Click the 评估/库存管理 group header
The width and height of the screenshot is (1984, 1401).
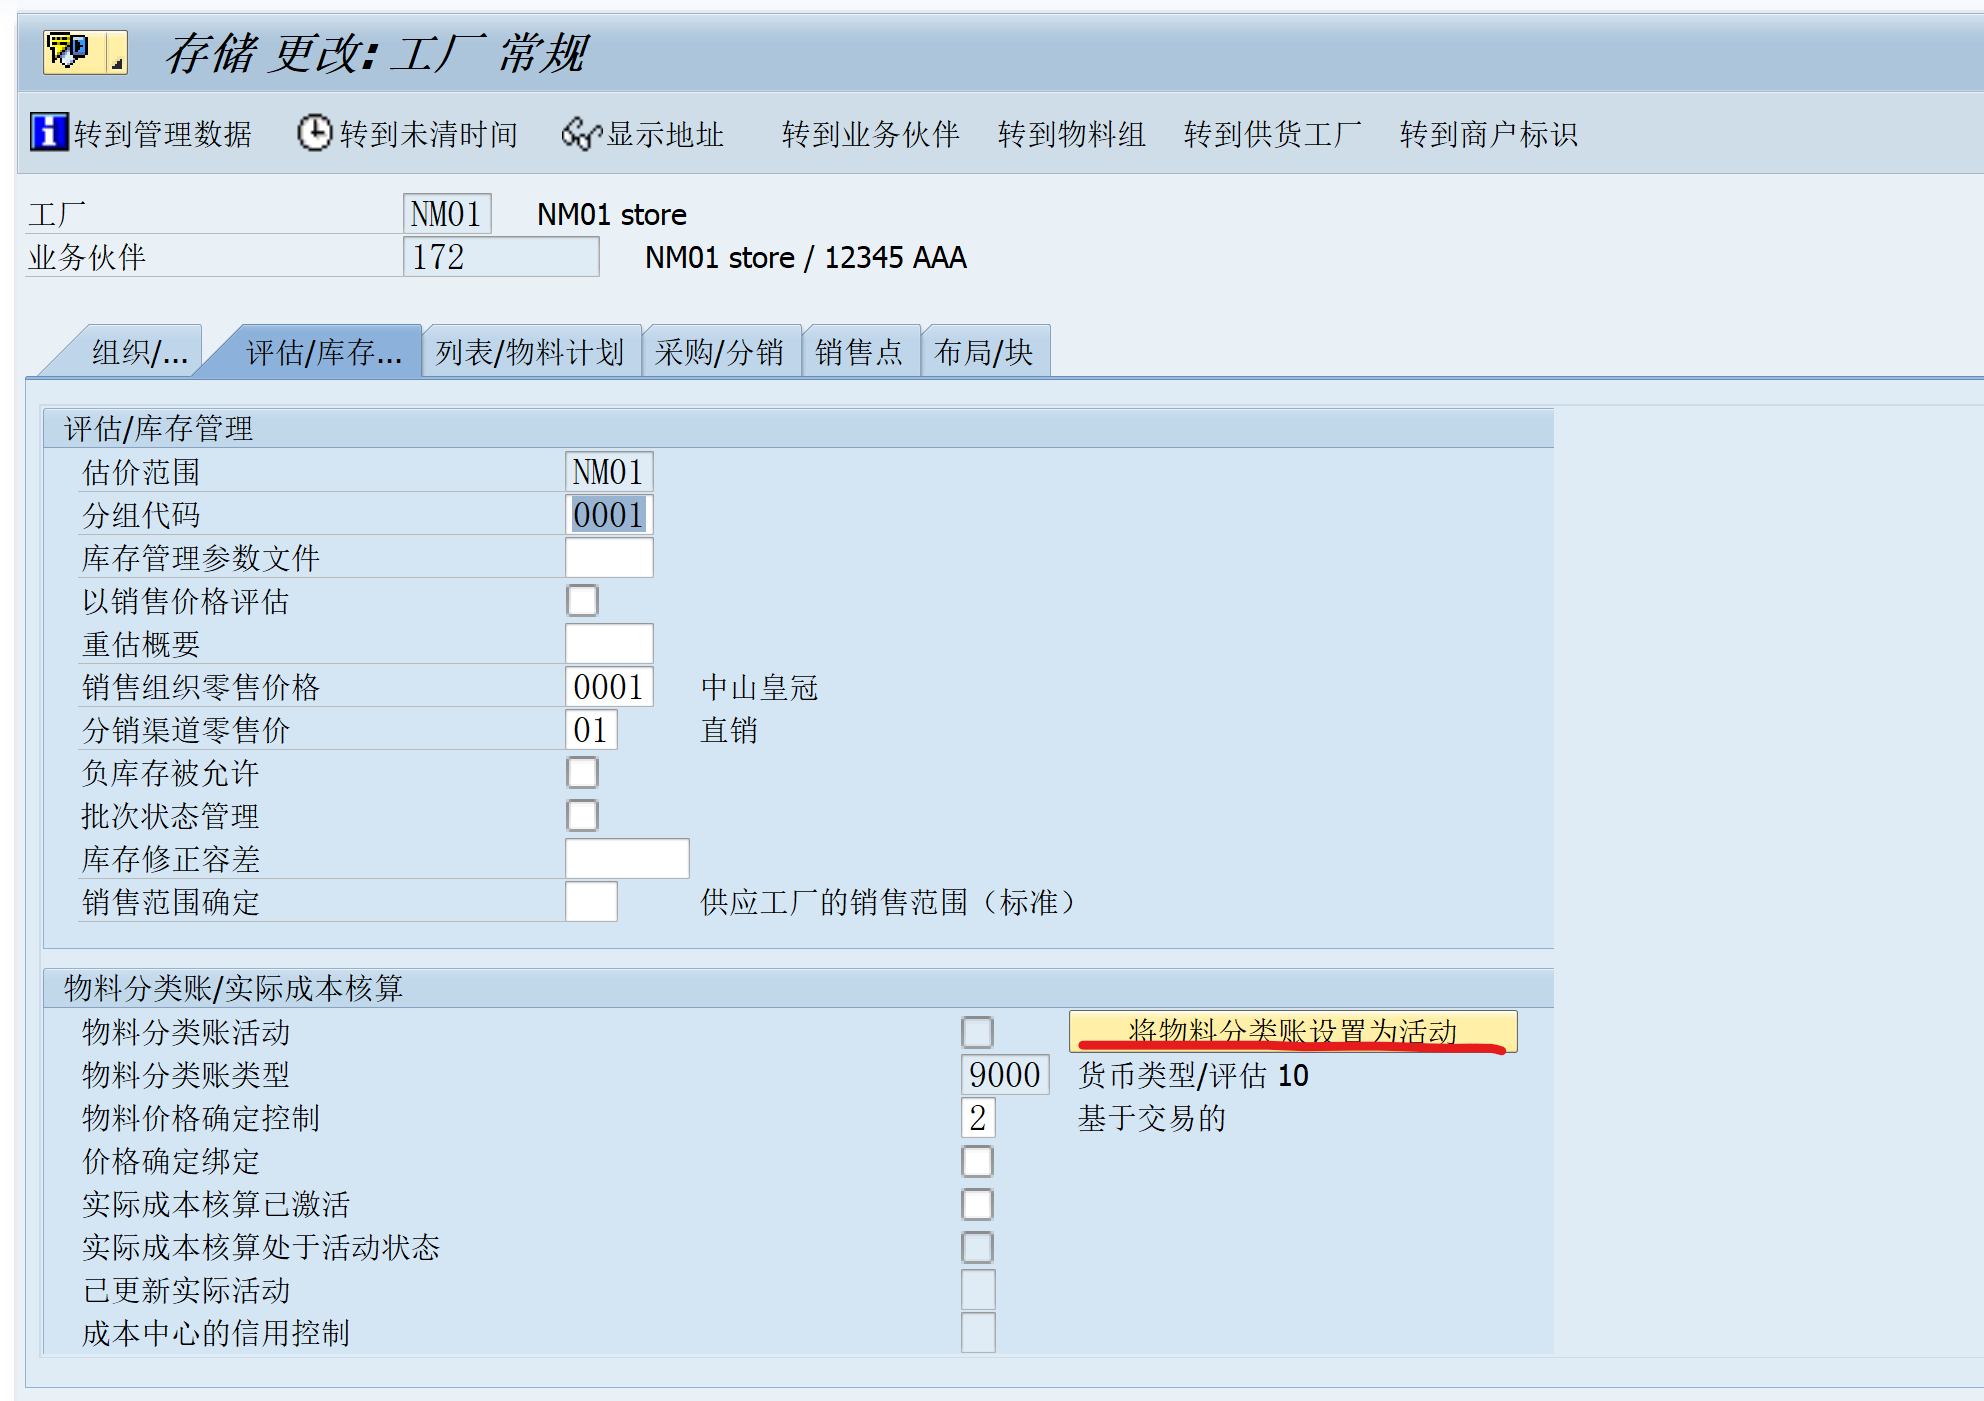tap(798, 428)
